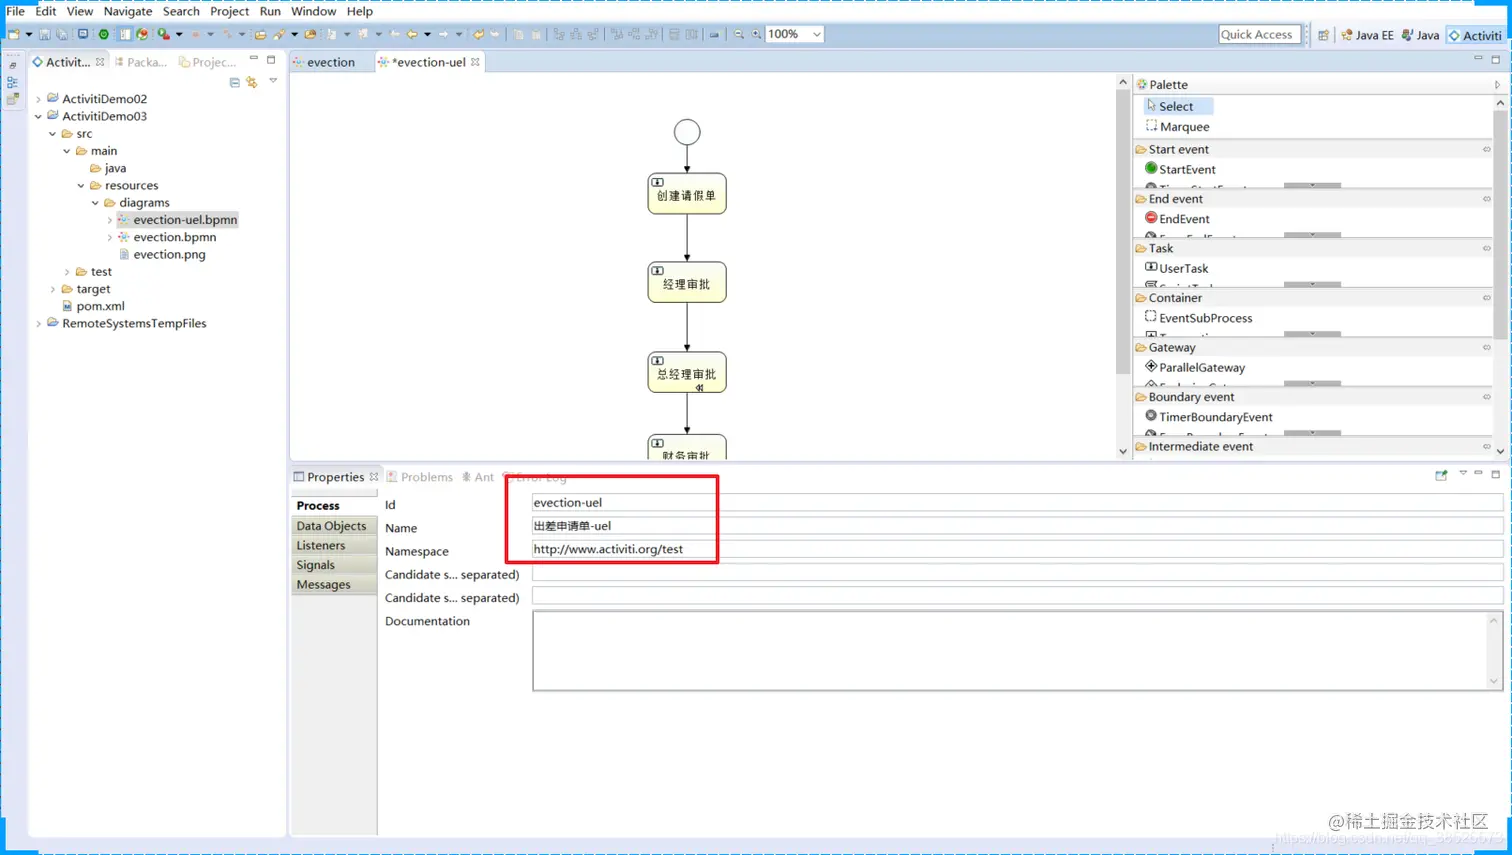This screenshot has height=855, width=1512.
Task: Open the Project menu
Action: pos(229,11)
